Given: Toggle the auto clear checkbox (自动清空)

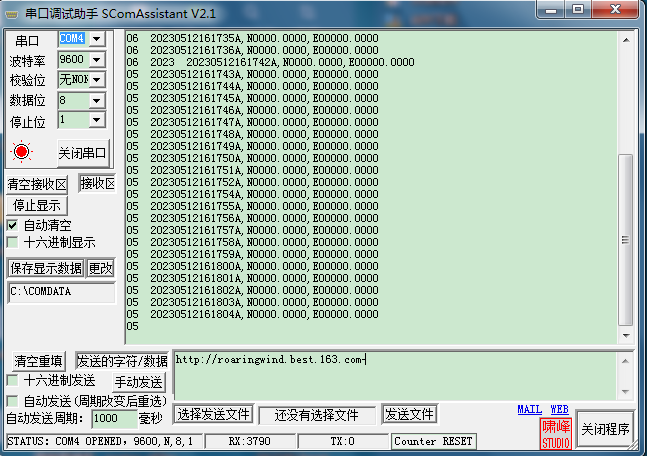Looking at the screenshot, I should click(13, 225).
